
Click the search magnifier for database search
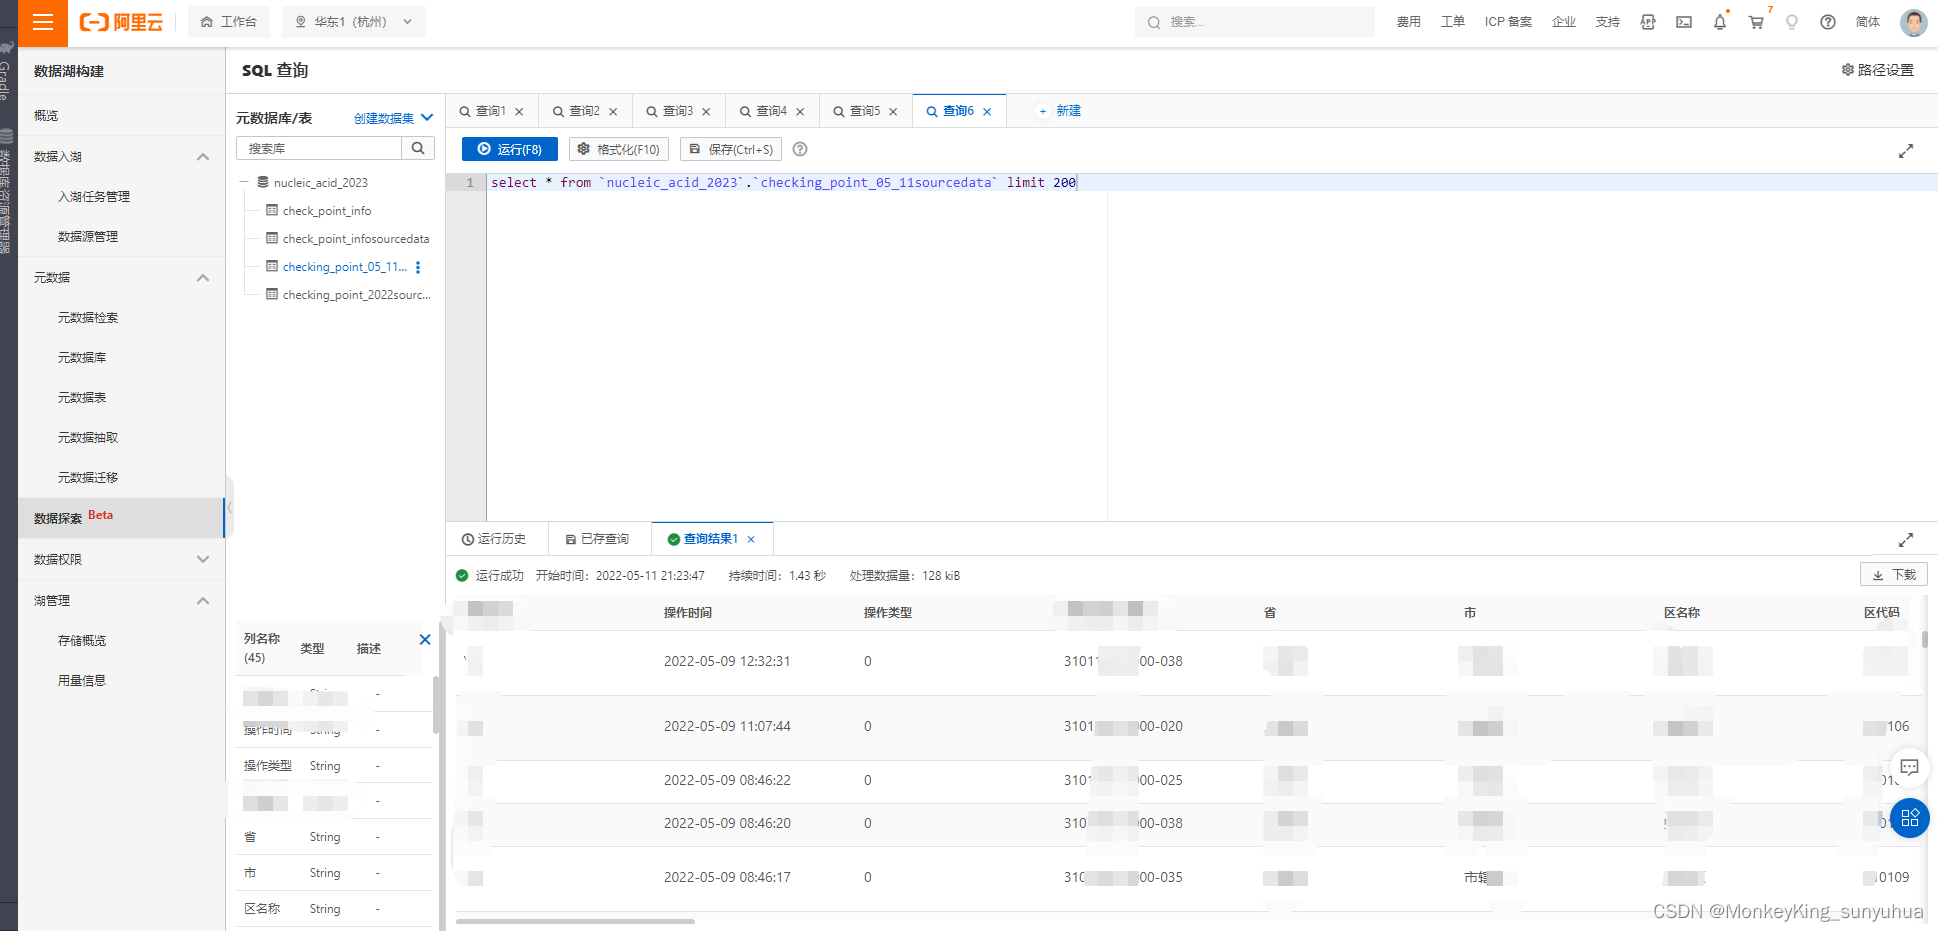[x=418, y=148]
